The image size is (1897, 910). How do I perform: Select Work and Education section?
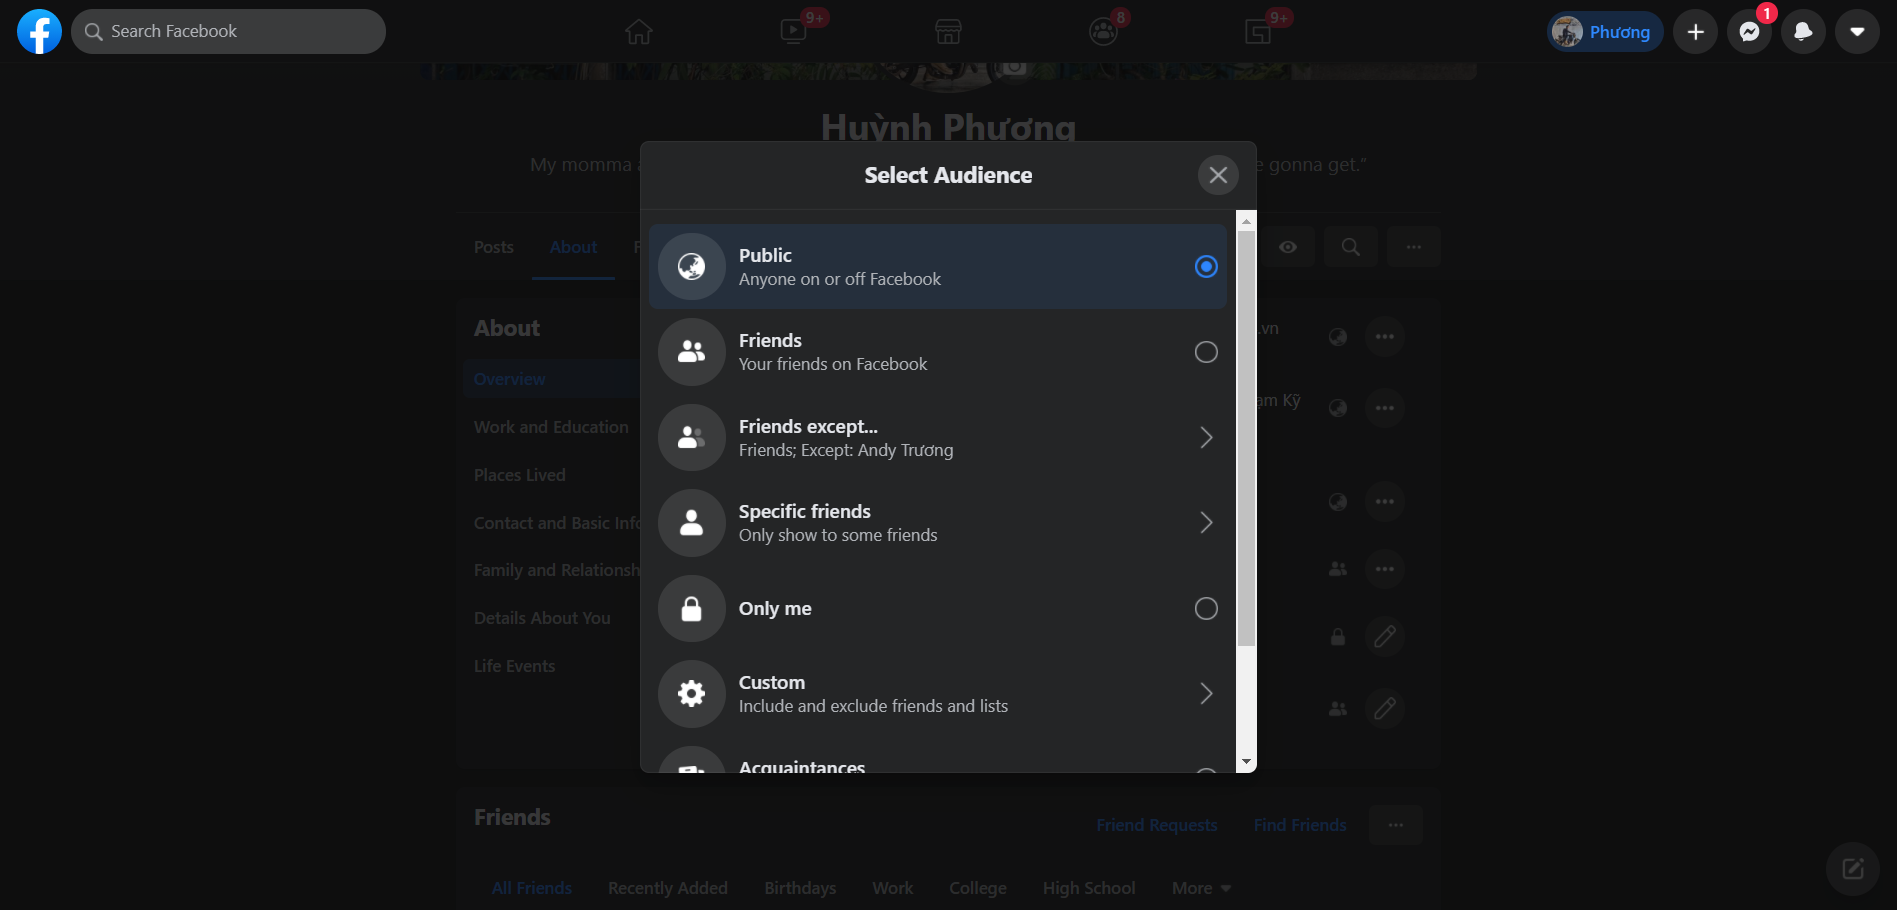551,427
